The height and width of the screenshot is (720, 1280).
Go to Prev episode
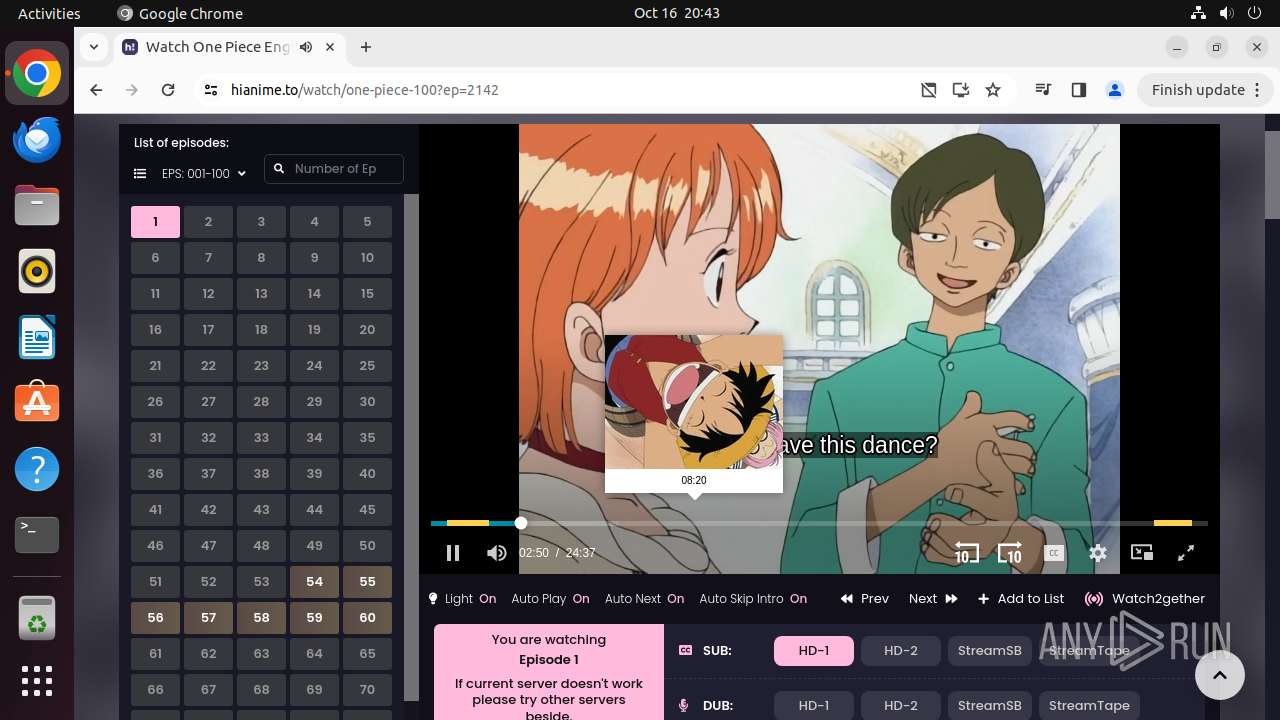pyautogui.click(x=864, y=599)
